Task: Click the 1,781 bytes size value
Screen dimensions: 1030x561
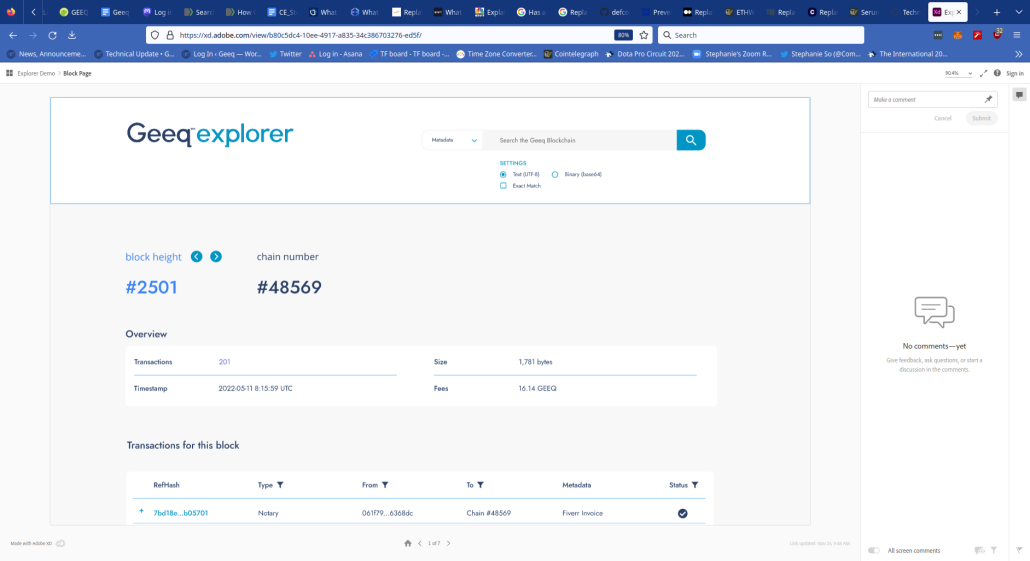Action: [535, 362]
